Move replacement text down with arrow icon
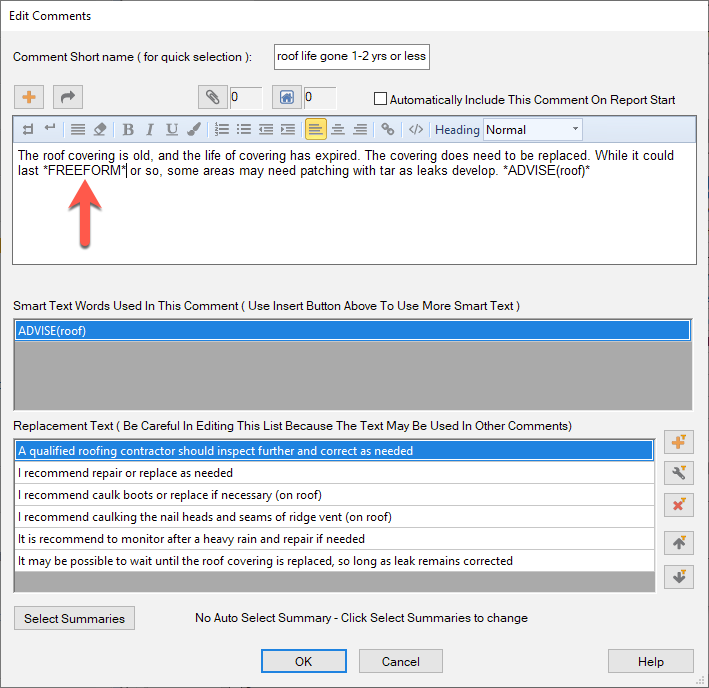Screen dimensions: 709x688 (679, 577)
